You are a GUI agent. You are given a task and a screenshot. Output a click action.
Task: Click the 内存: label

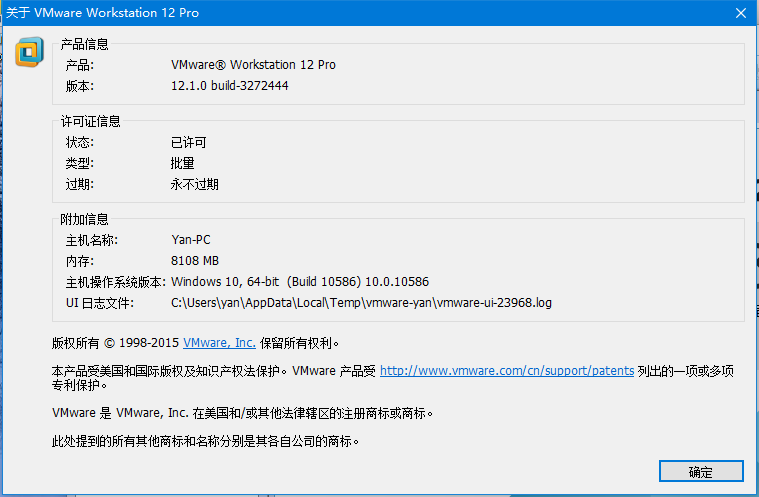80,261
